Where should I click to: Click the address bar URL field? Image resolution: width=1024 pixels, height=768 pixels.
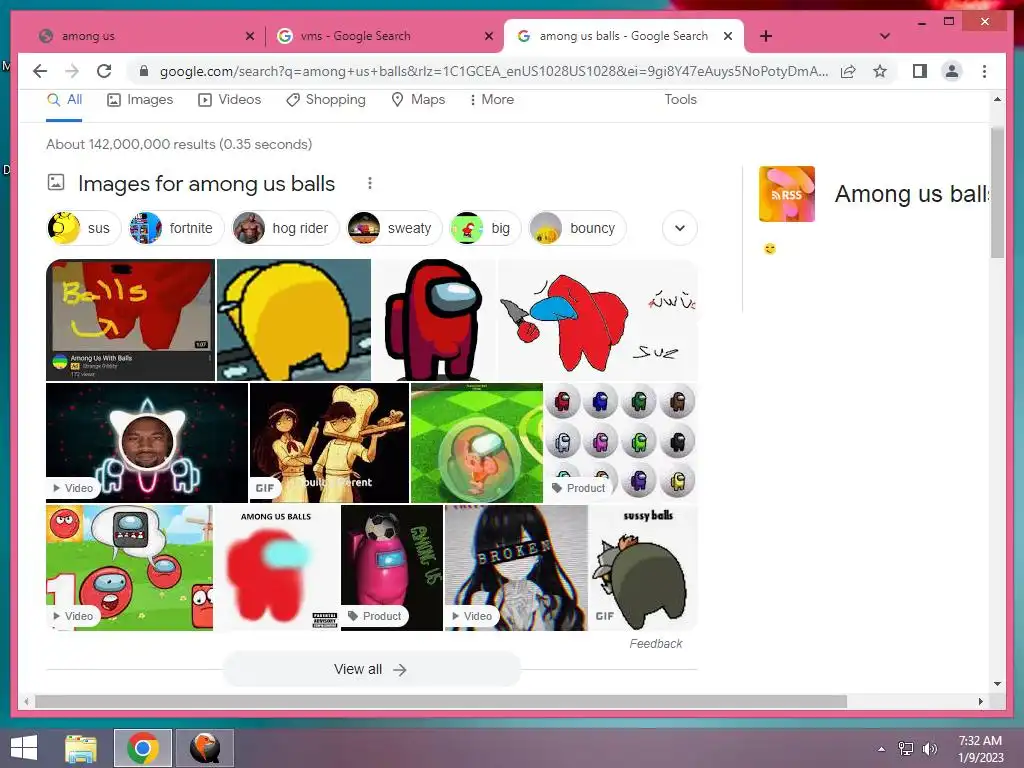pos(493,71)
